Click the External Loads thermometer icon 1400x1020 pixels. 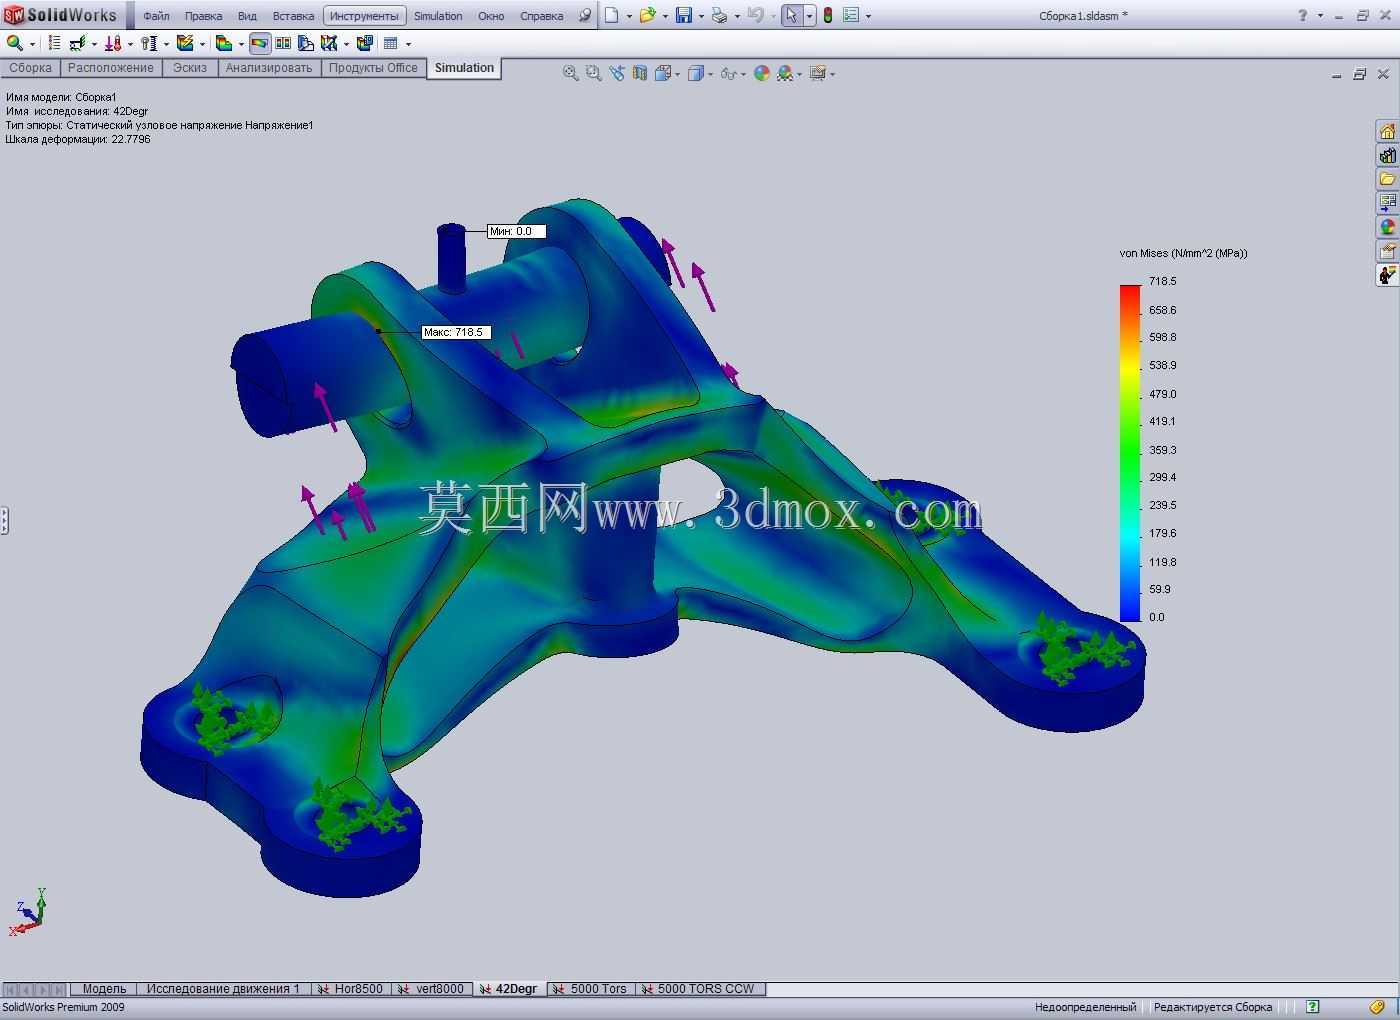click(x=113, y=43)
